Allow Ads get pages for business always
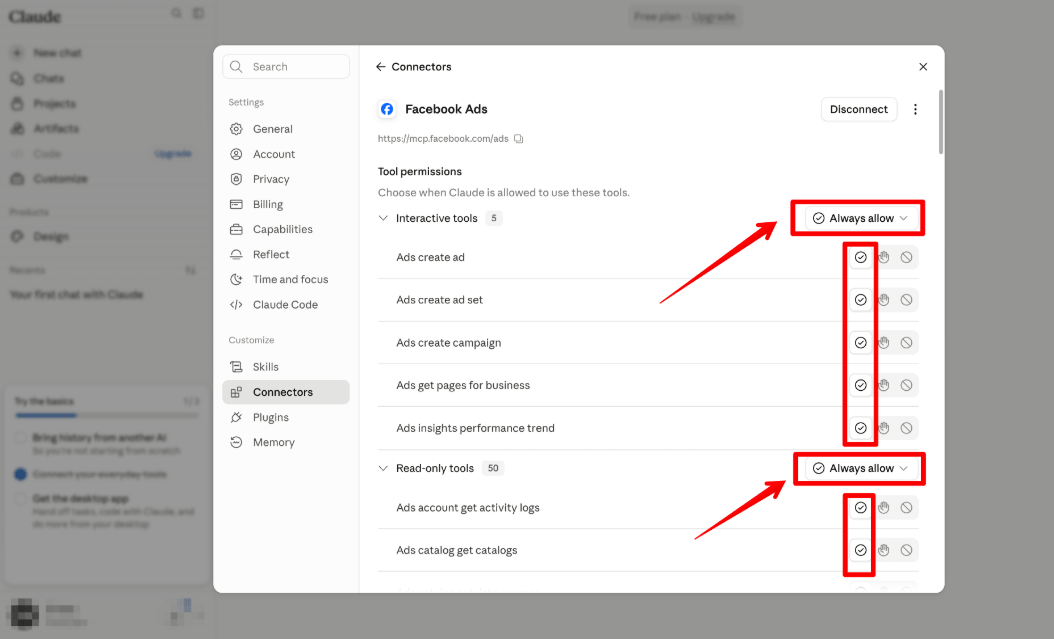The image size is (1054, 639). (x=860, y=385)
